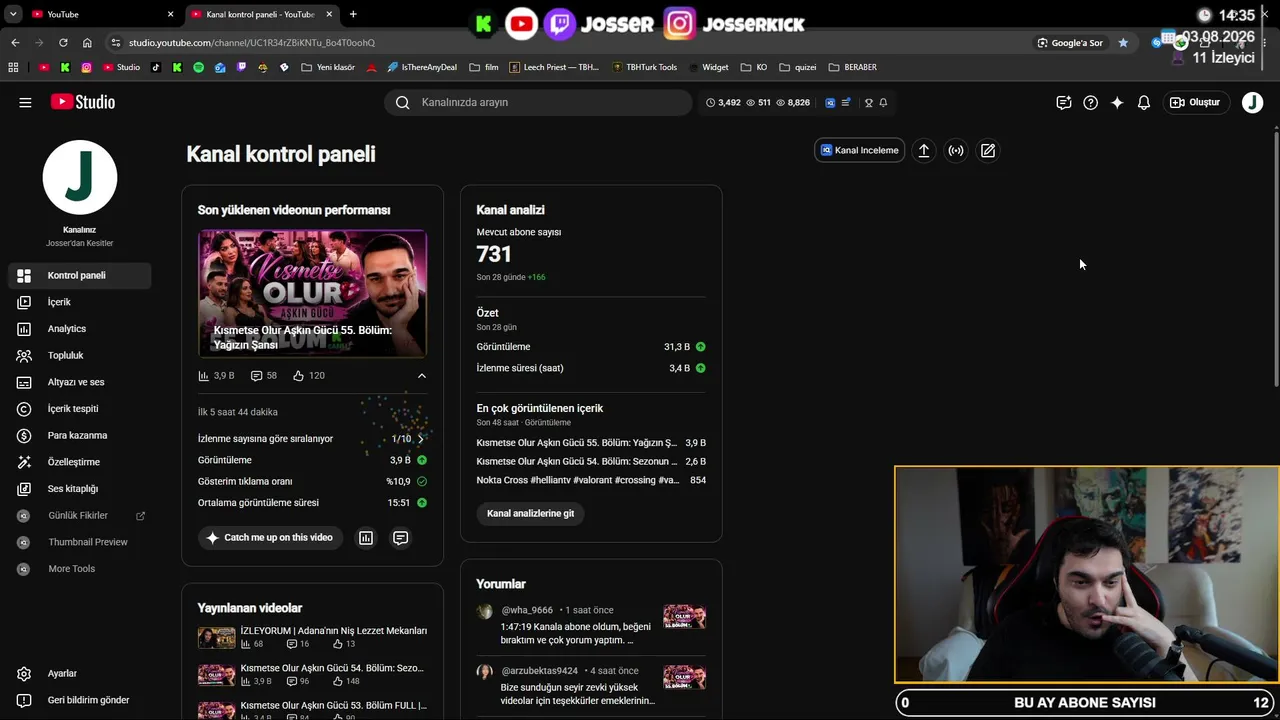
Task: Open the BERABER bookmark folder
Action: 853,67
